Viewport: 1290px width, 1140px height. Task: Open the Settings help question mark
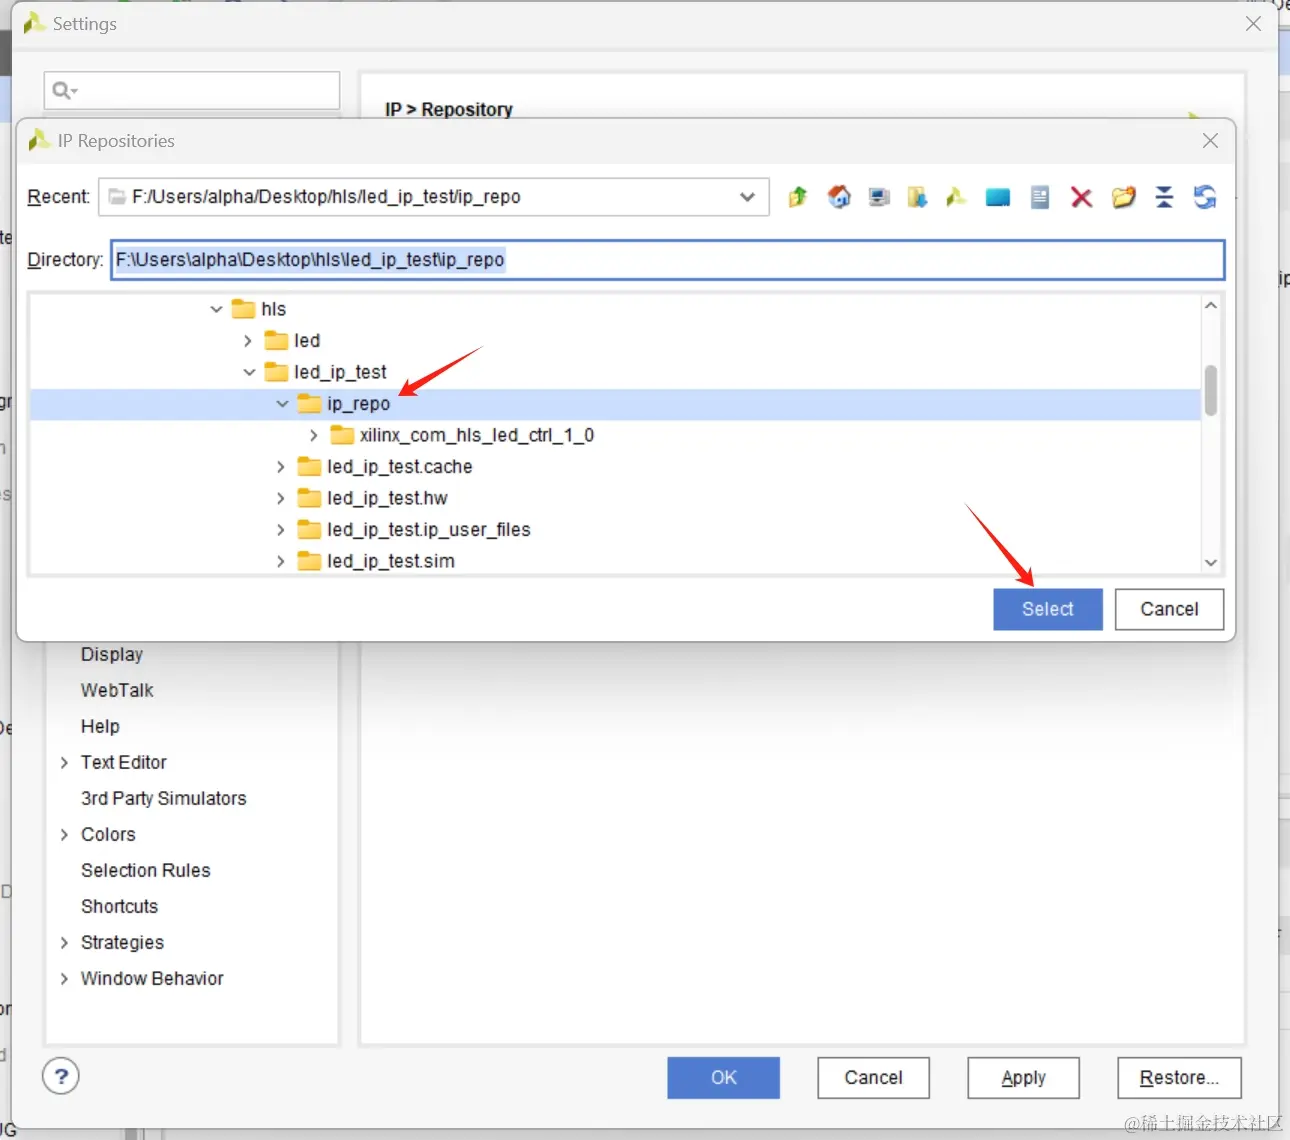(61, 1076)
